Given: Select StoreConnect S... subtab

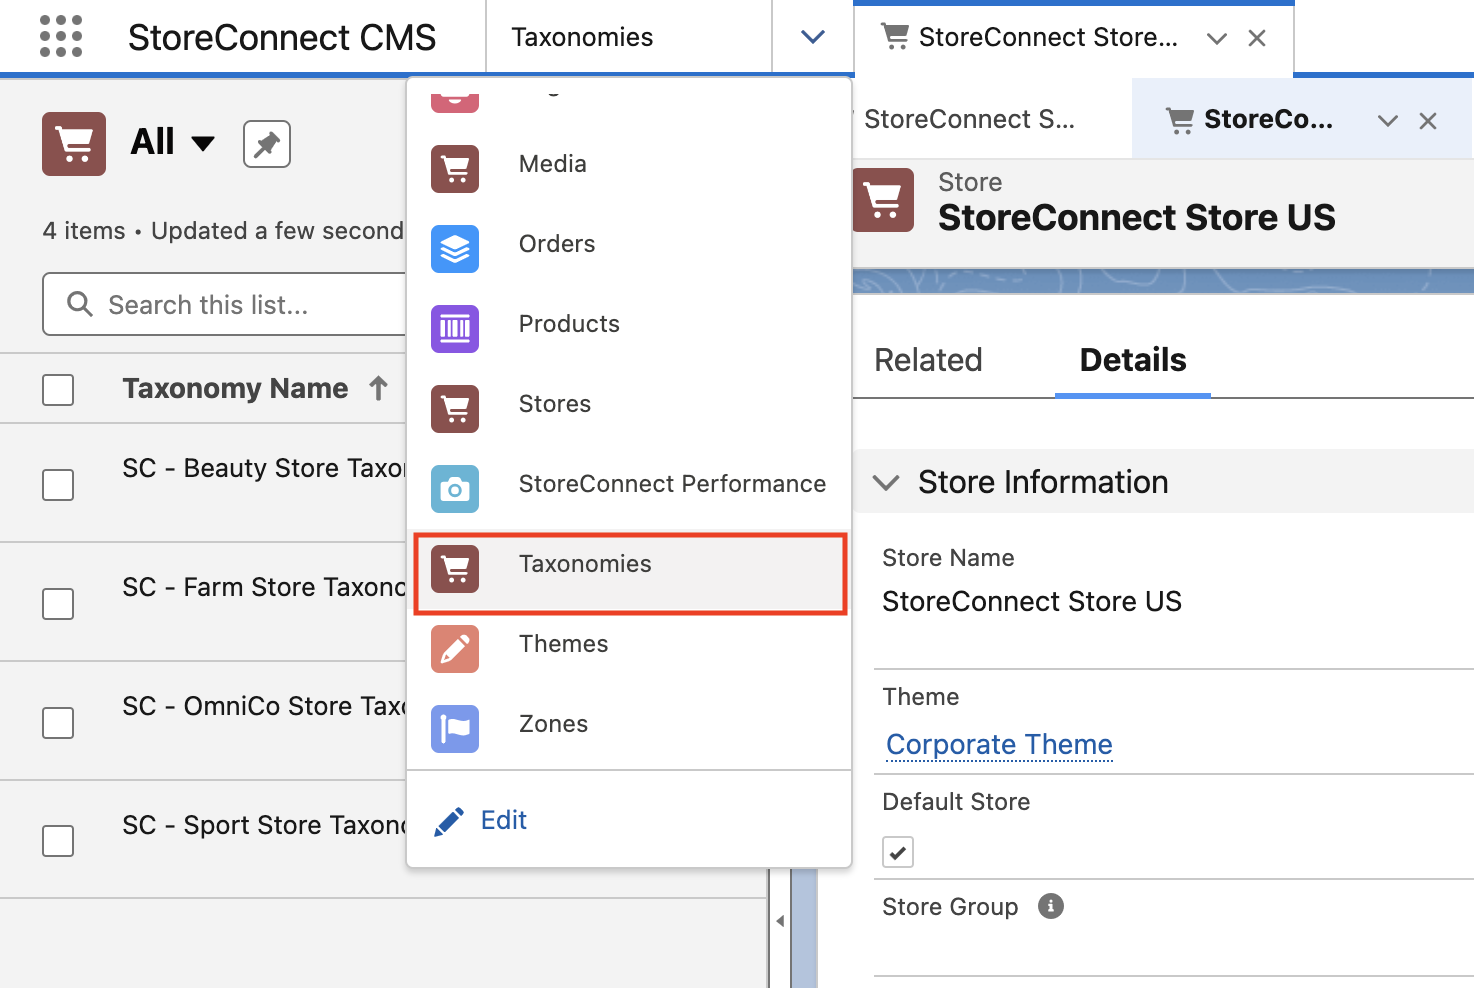Looking at the screenshot, I should pyautogui.click(x=970, y=119).
